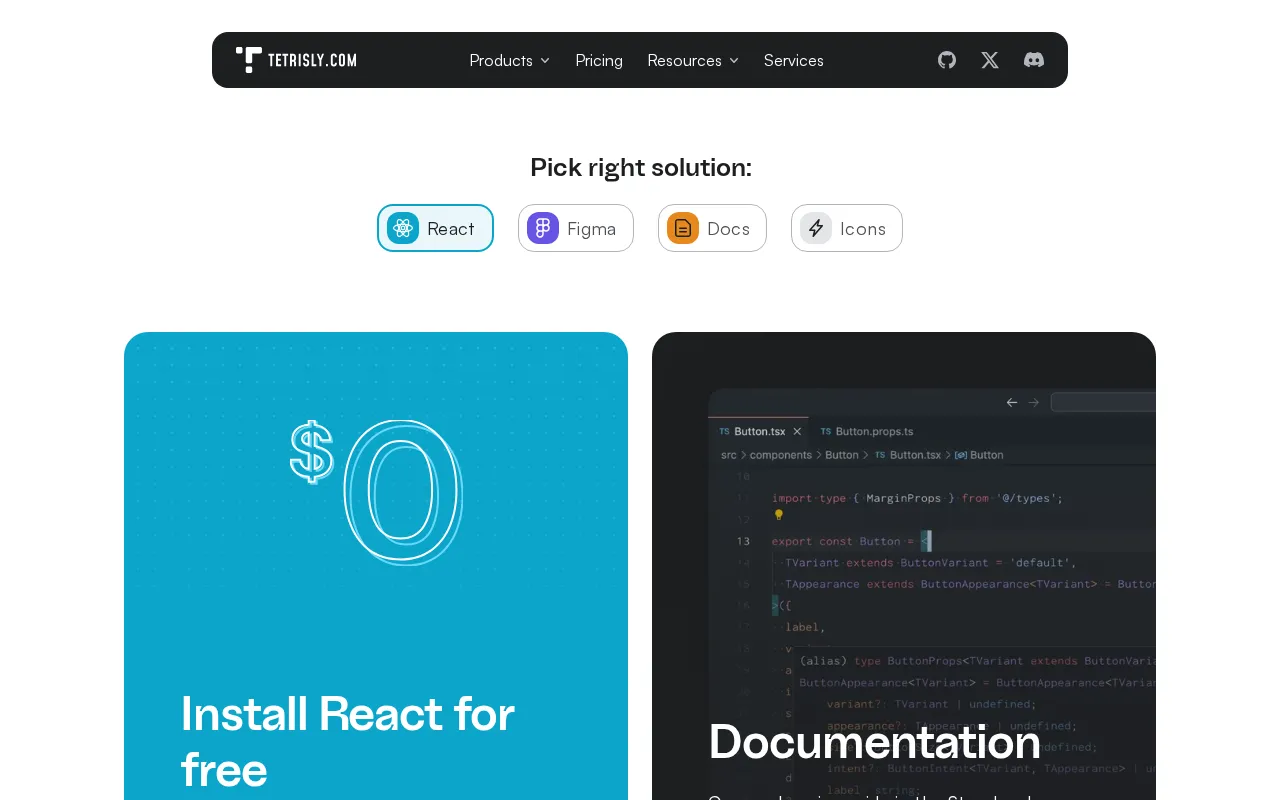Click the Pick right solution heading
The width and height of the screenshot is (1280, 800).
[x=641, y=167]
